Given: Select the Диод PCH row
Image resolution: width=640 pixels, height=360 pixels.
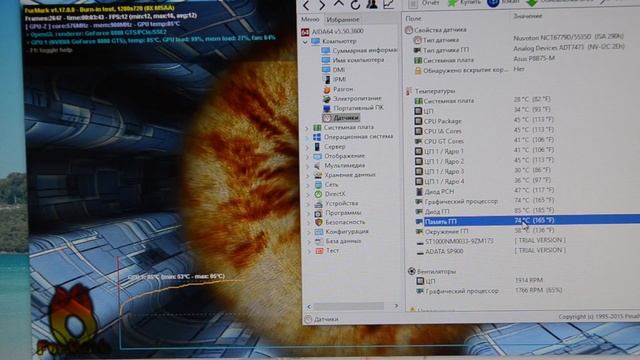Looking at the screenshot, I should coord(484,191).
